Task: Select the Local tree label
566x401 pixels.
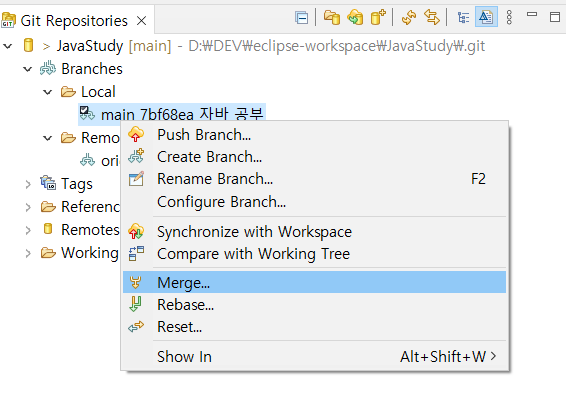Action: pos(98,92)
